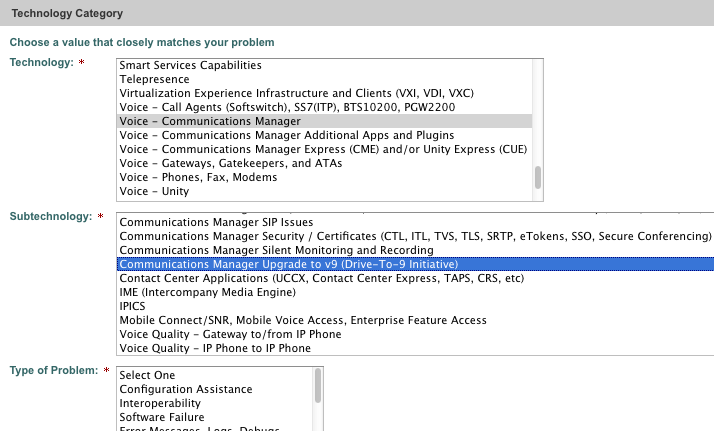Choose Contact Center Applications (UCCX) subtechnology
This screenshot has width=714, height=431.
415,279
